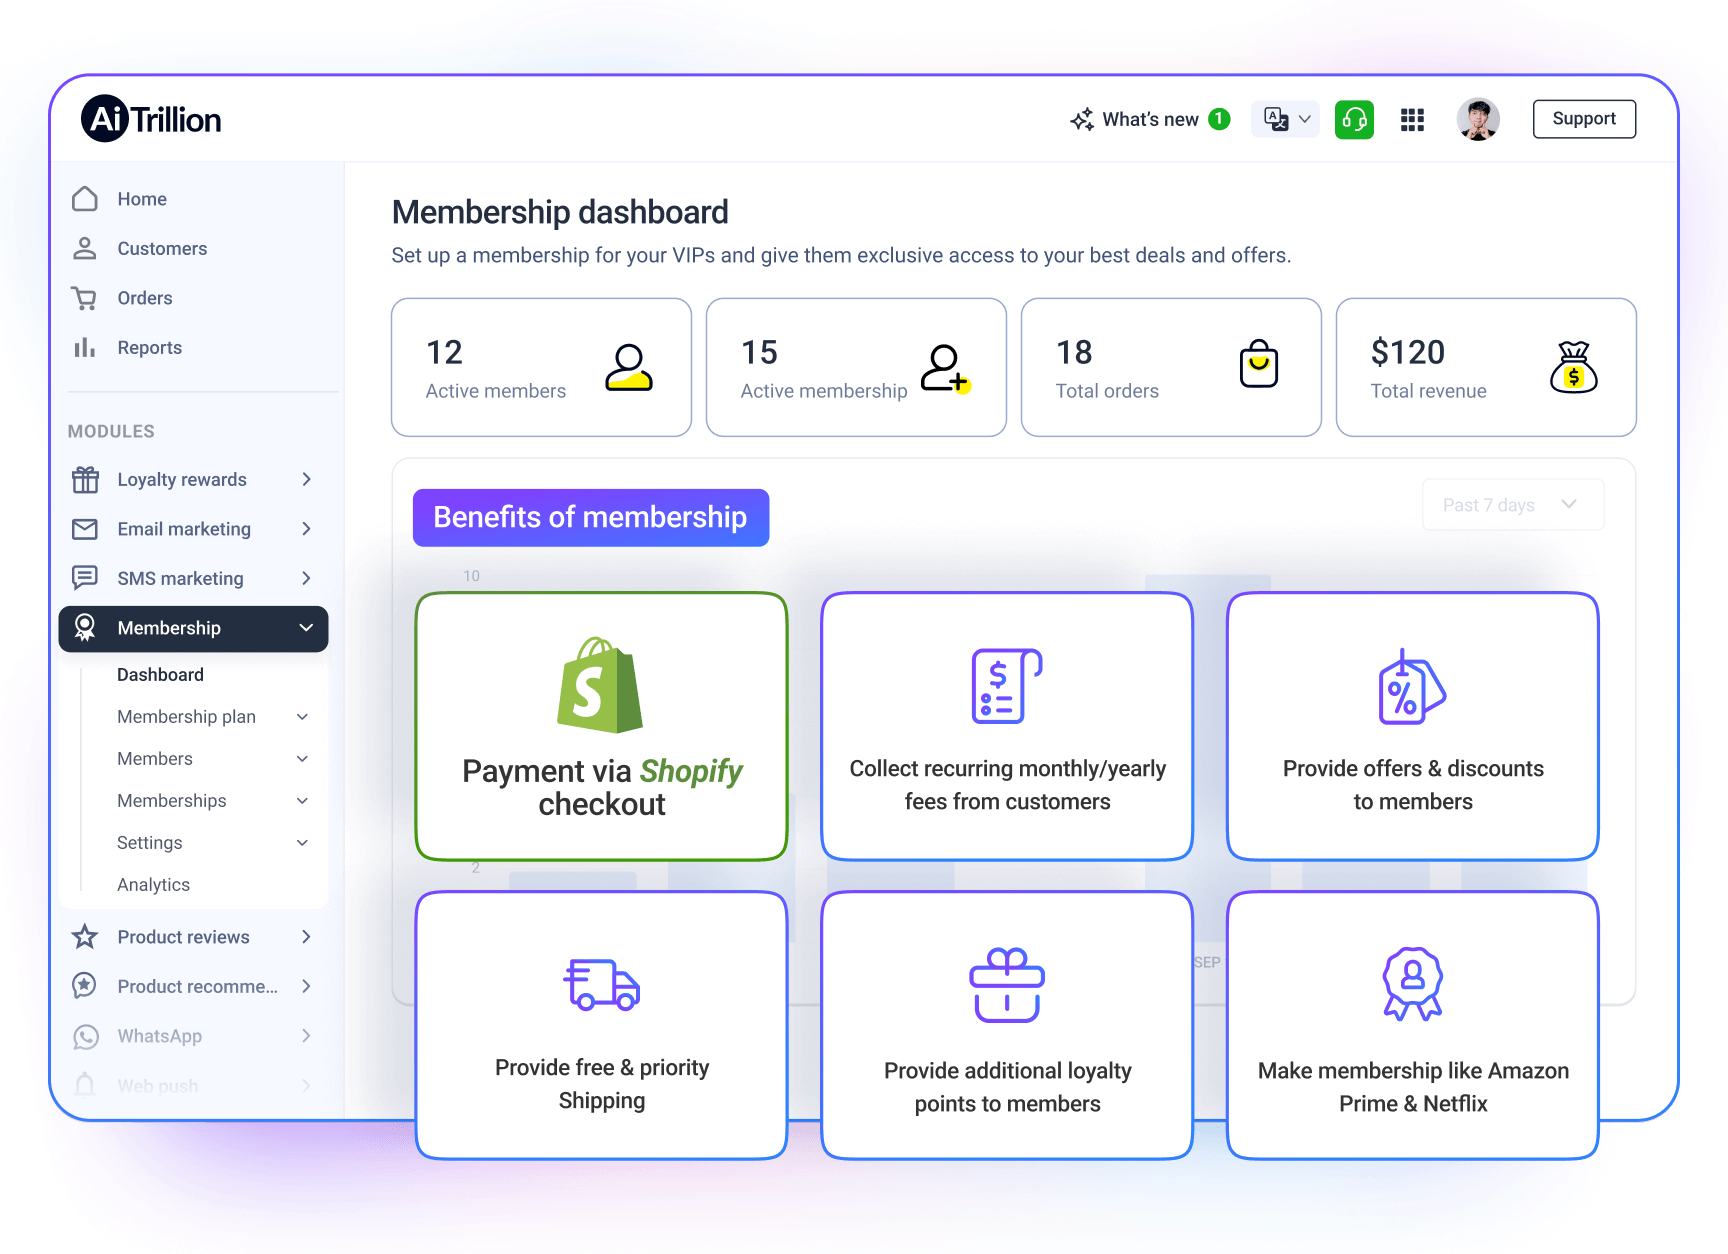The height and width of the screenshot is (1254, 1728).
Task: Open the apps grid icon
Action: pyautogui.click(x=1412, y=120)
